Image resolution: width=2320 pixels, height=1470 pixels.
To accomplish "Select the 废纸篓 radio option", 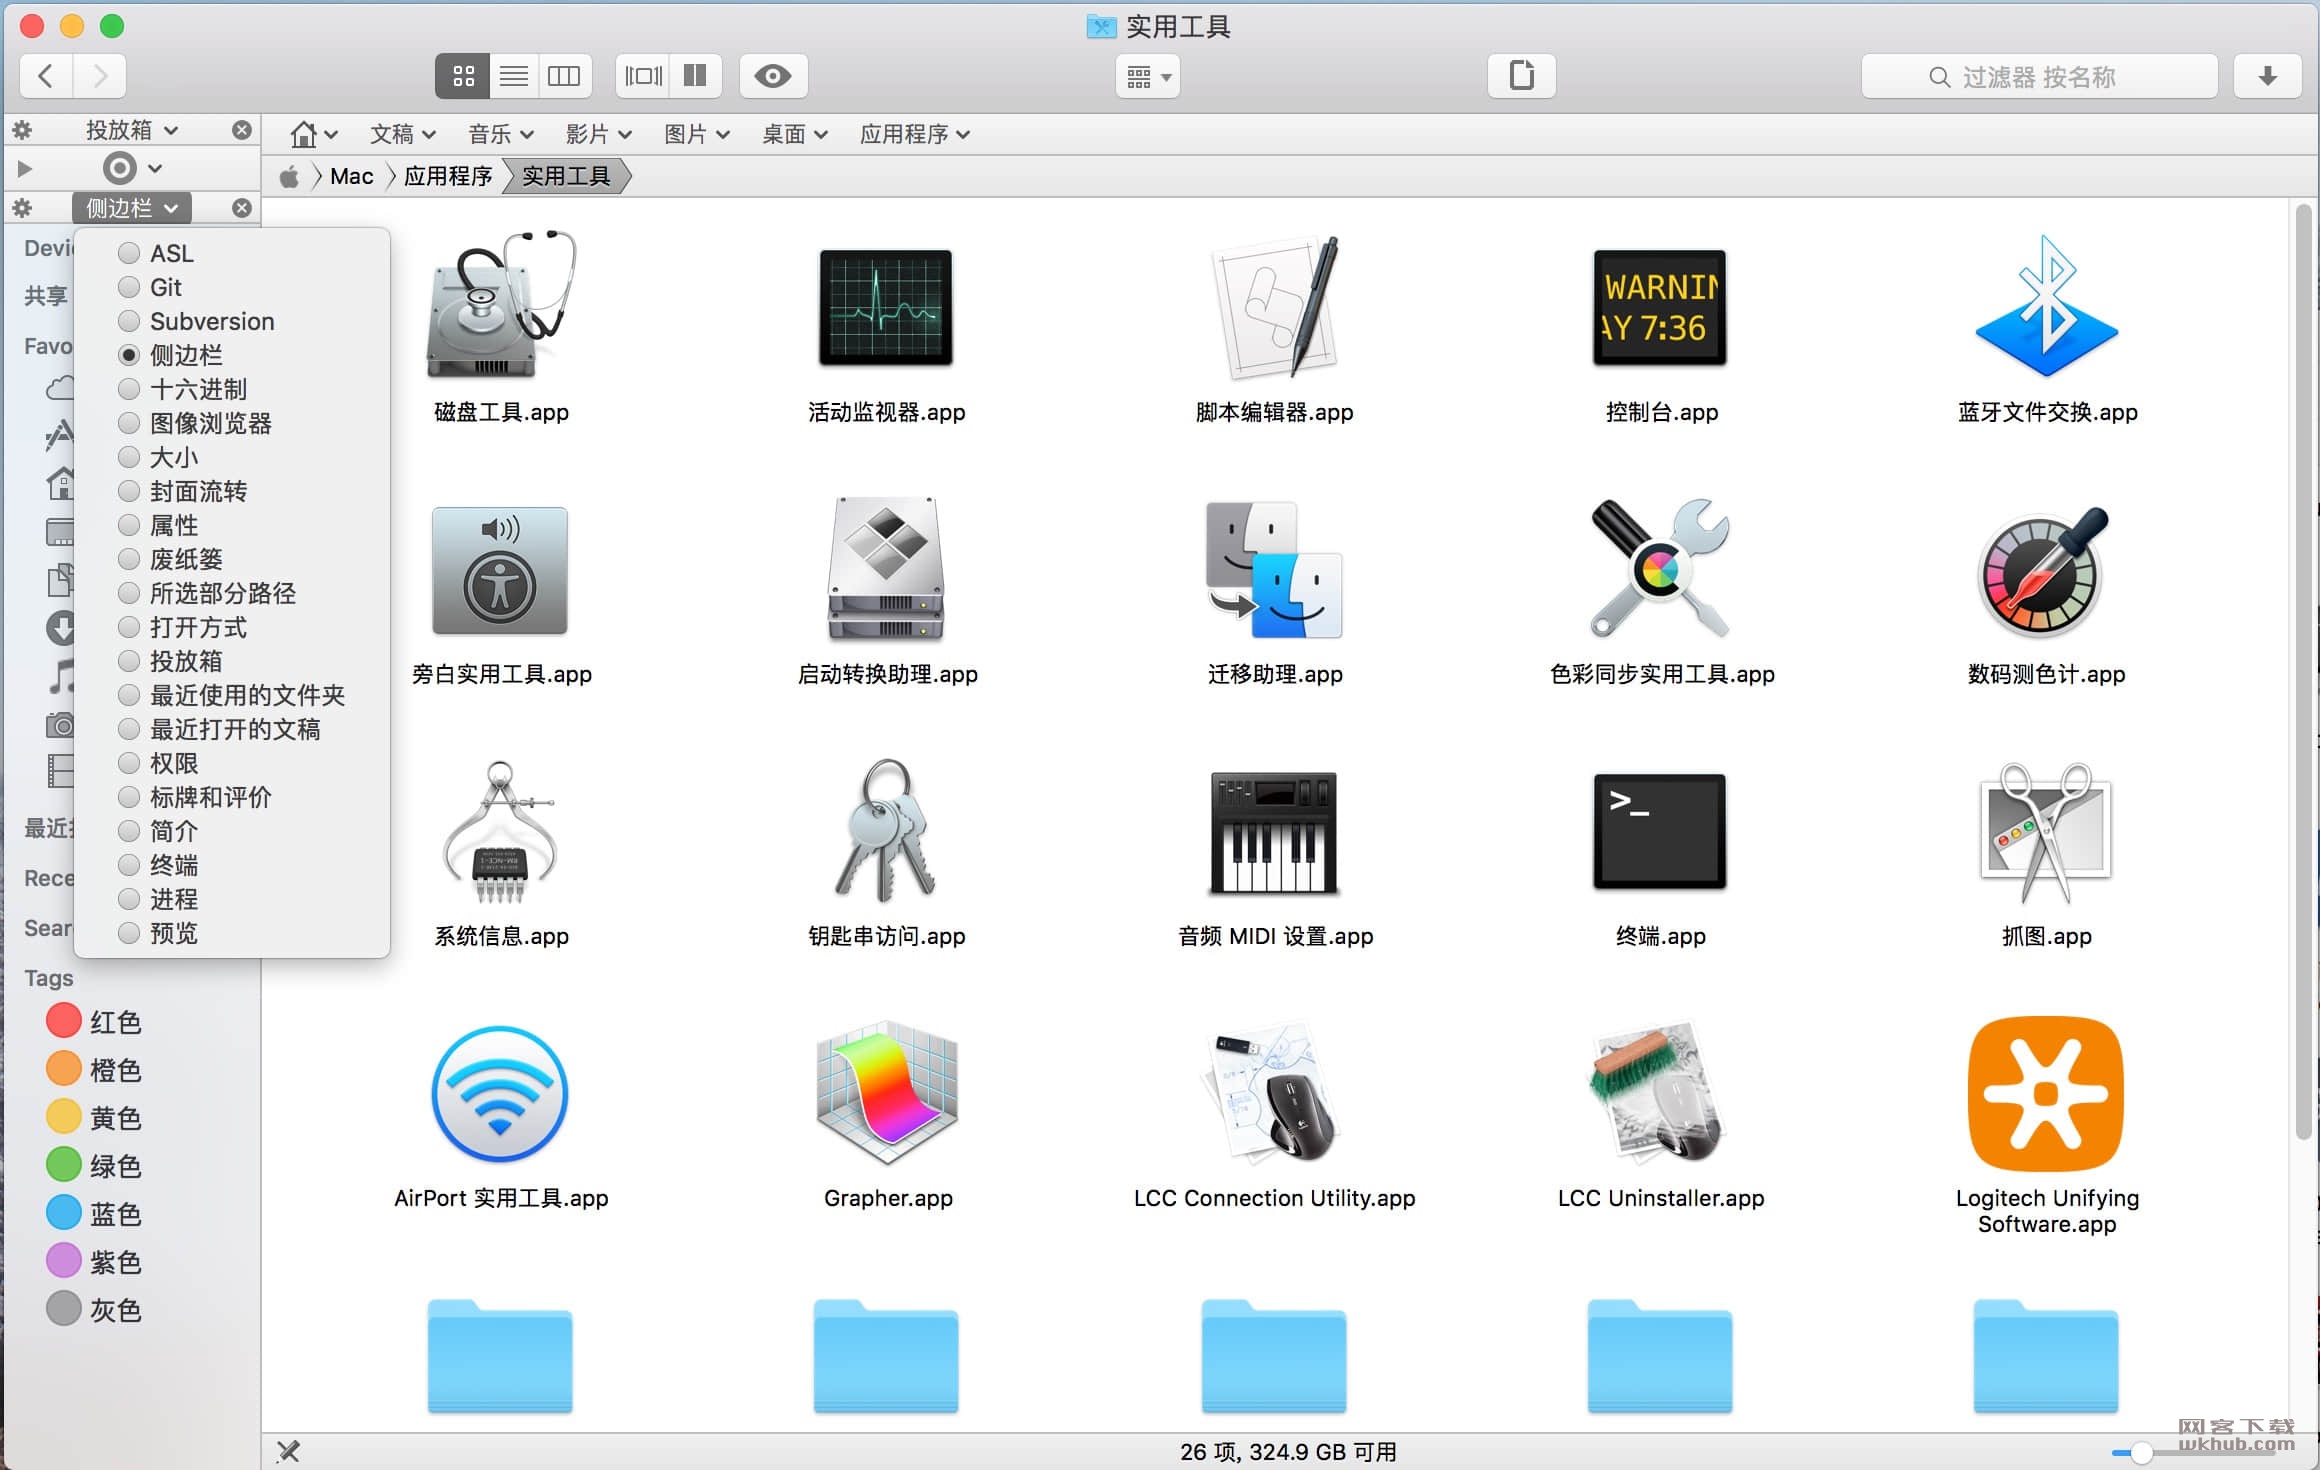I will click(x=129, y=559).
